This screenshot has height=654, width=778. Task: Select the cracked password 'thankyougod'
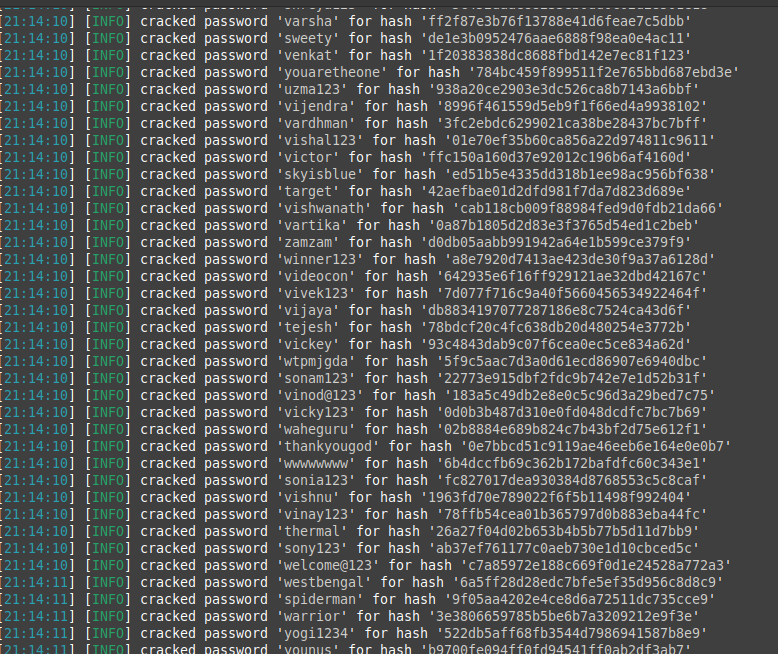coord(327,446)
